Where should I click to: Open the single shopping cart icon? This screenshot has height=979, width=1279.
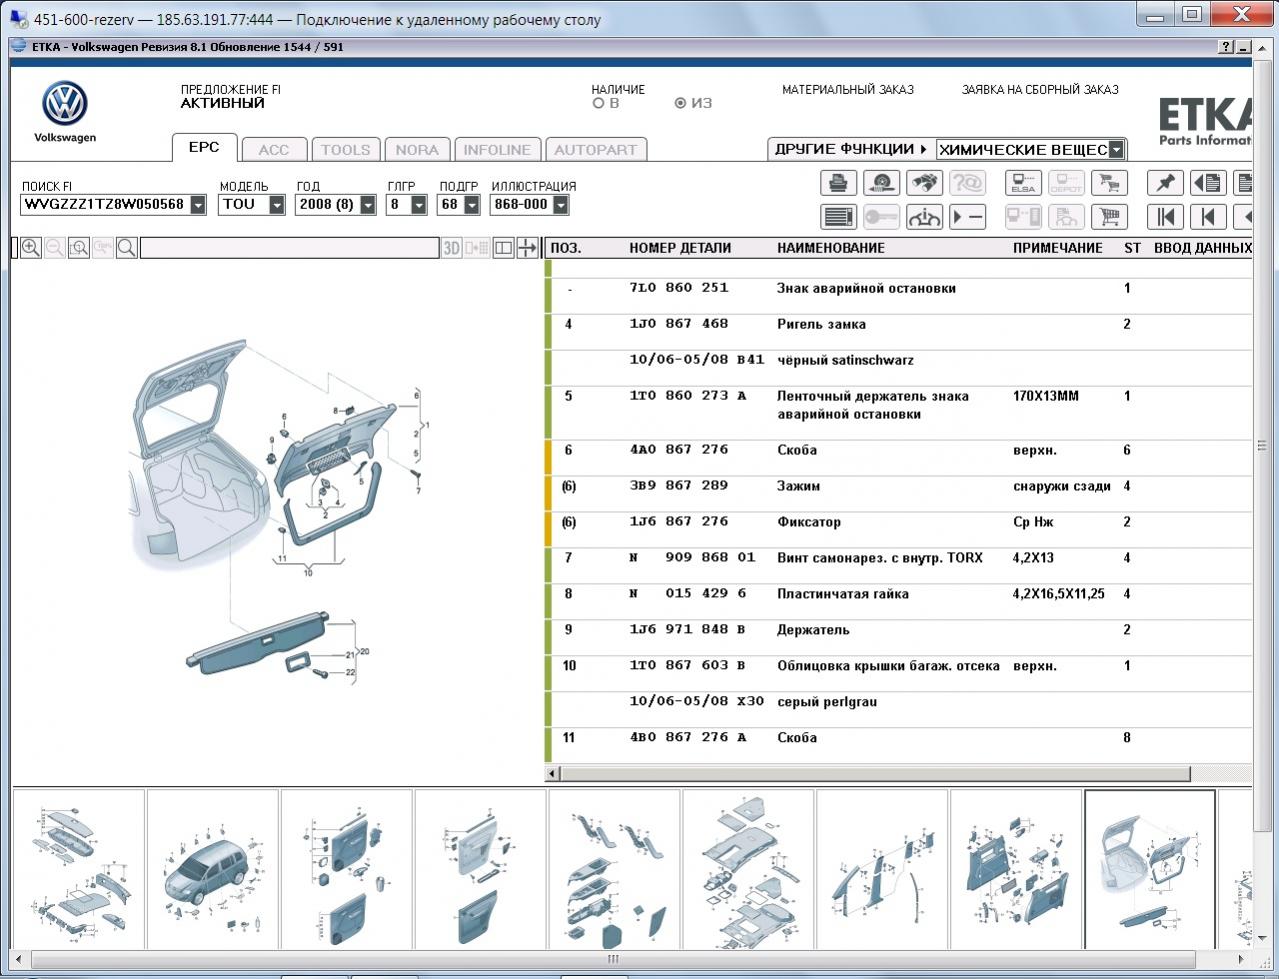tap(1109, 217)
